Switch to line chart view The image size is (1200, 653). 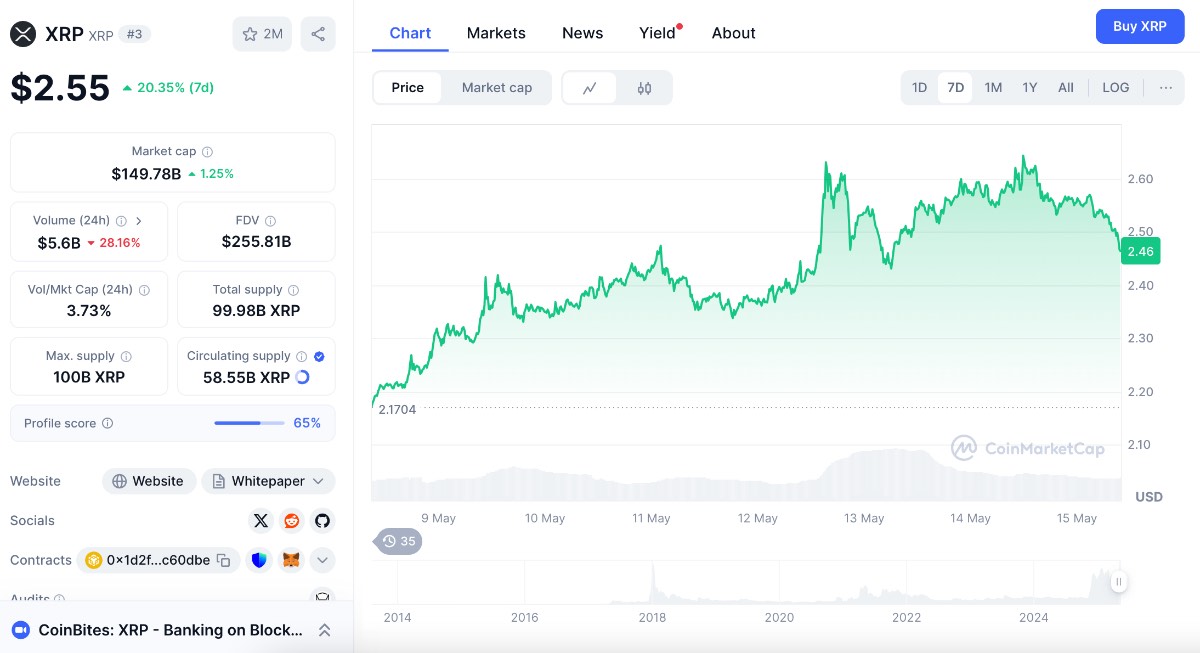590,88
